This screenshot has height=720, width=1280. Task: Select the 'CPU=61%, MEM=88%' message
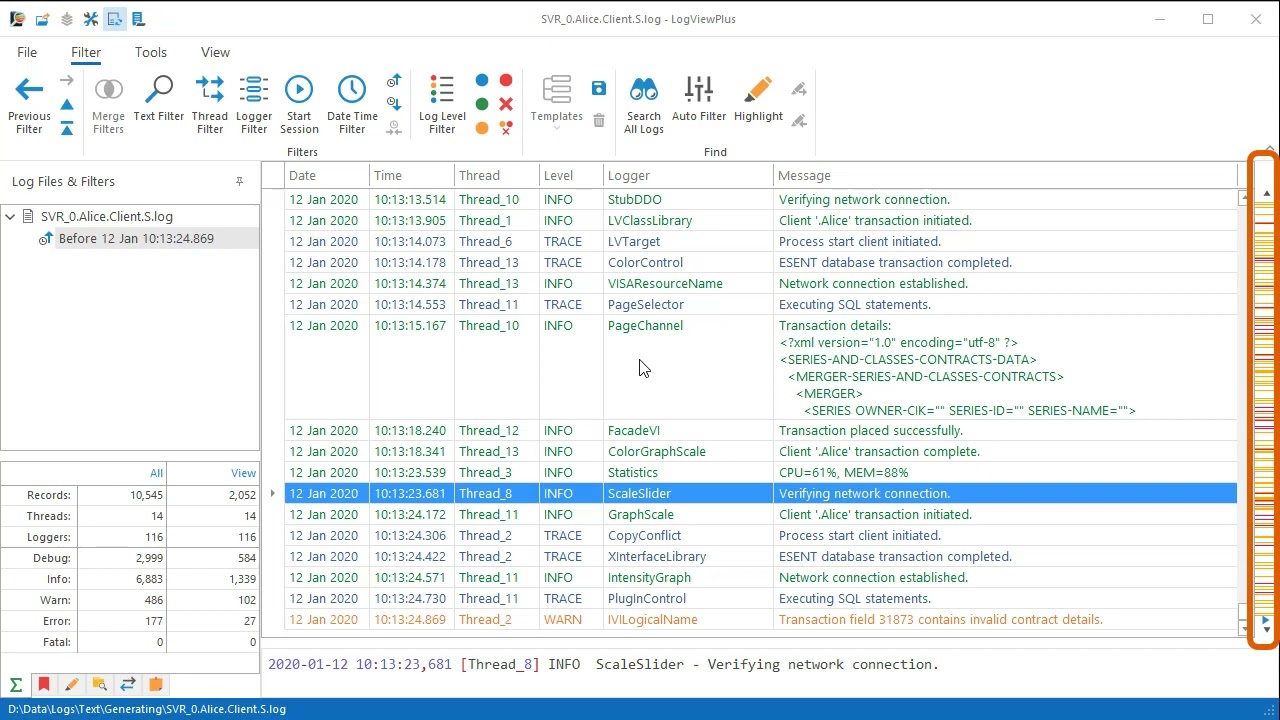coord(843,472)
